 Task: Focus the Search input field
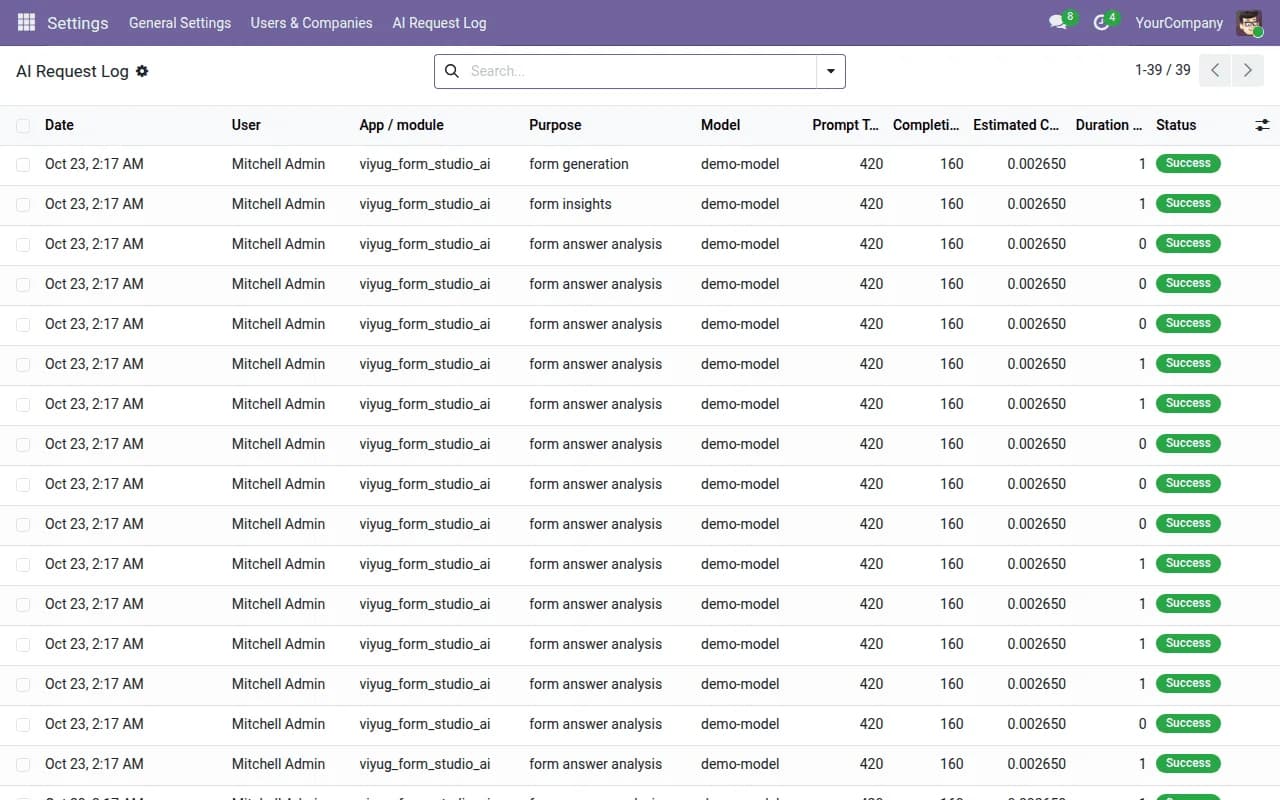pyautogui.click(x=640, y=71)
